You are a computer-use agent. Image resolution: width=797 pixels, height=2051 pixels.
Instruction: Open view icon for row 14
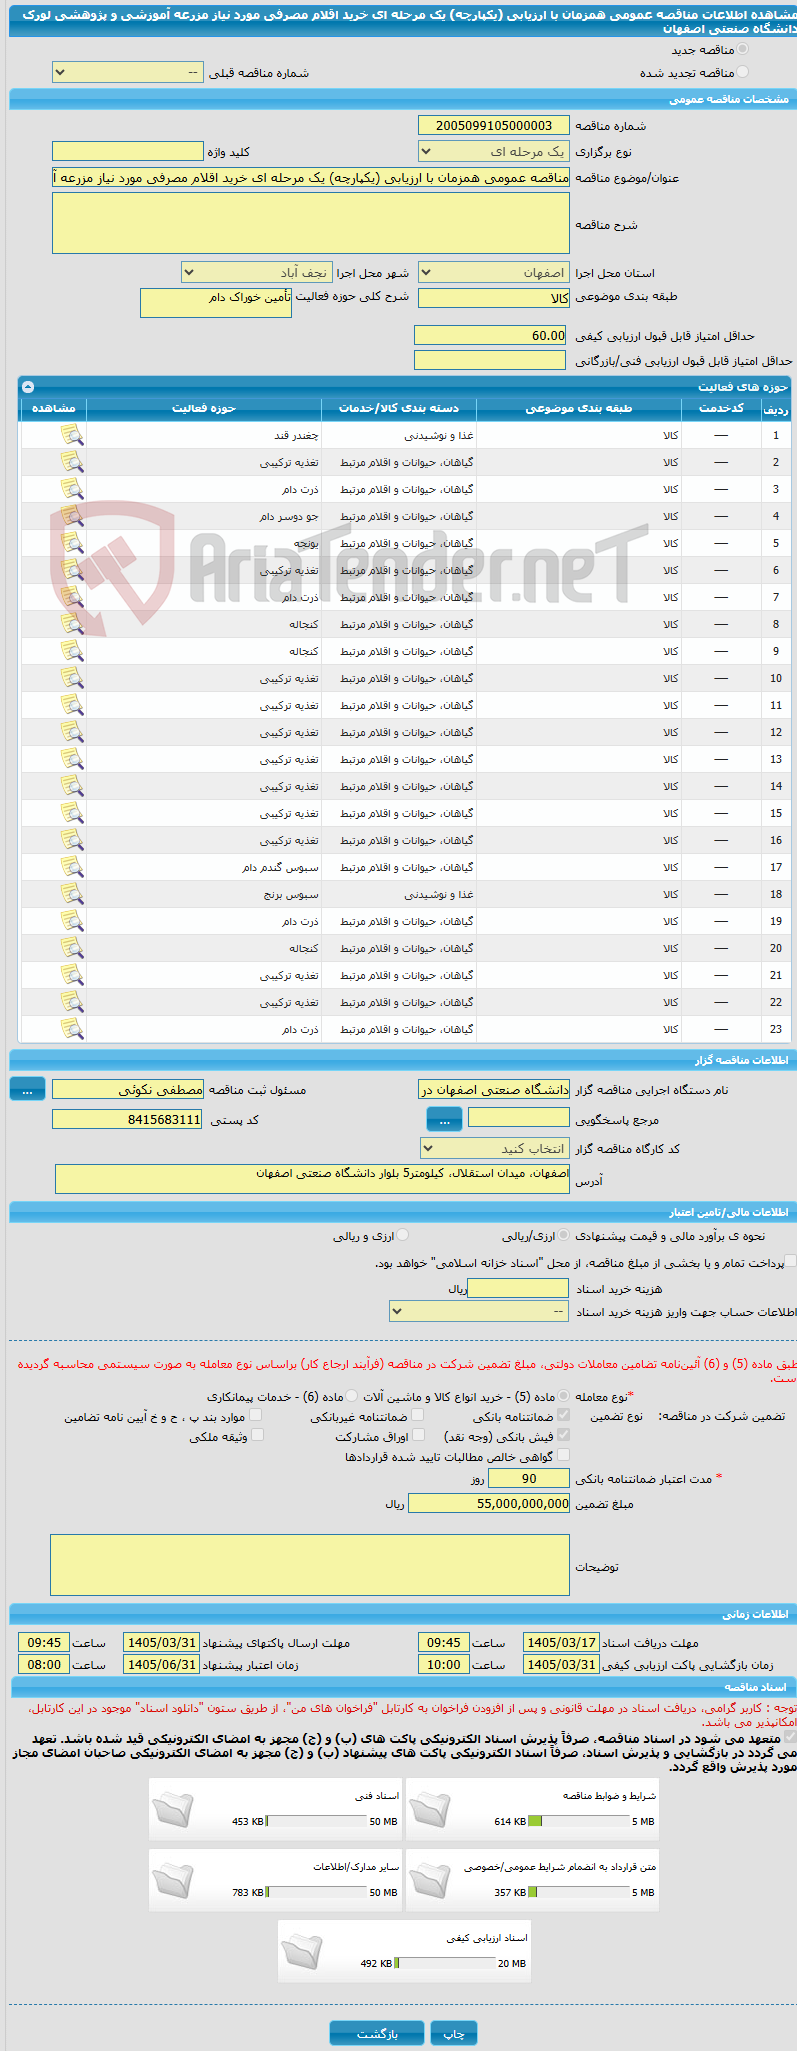click(71, 786)
